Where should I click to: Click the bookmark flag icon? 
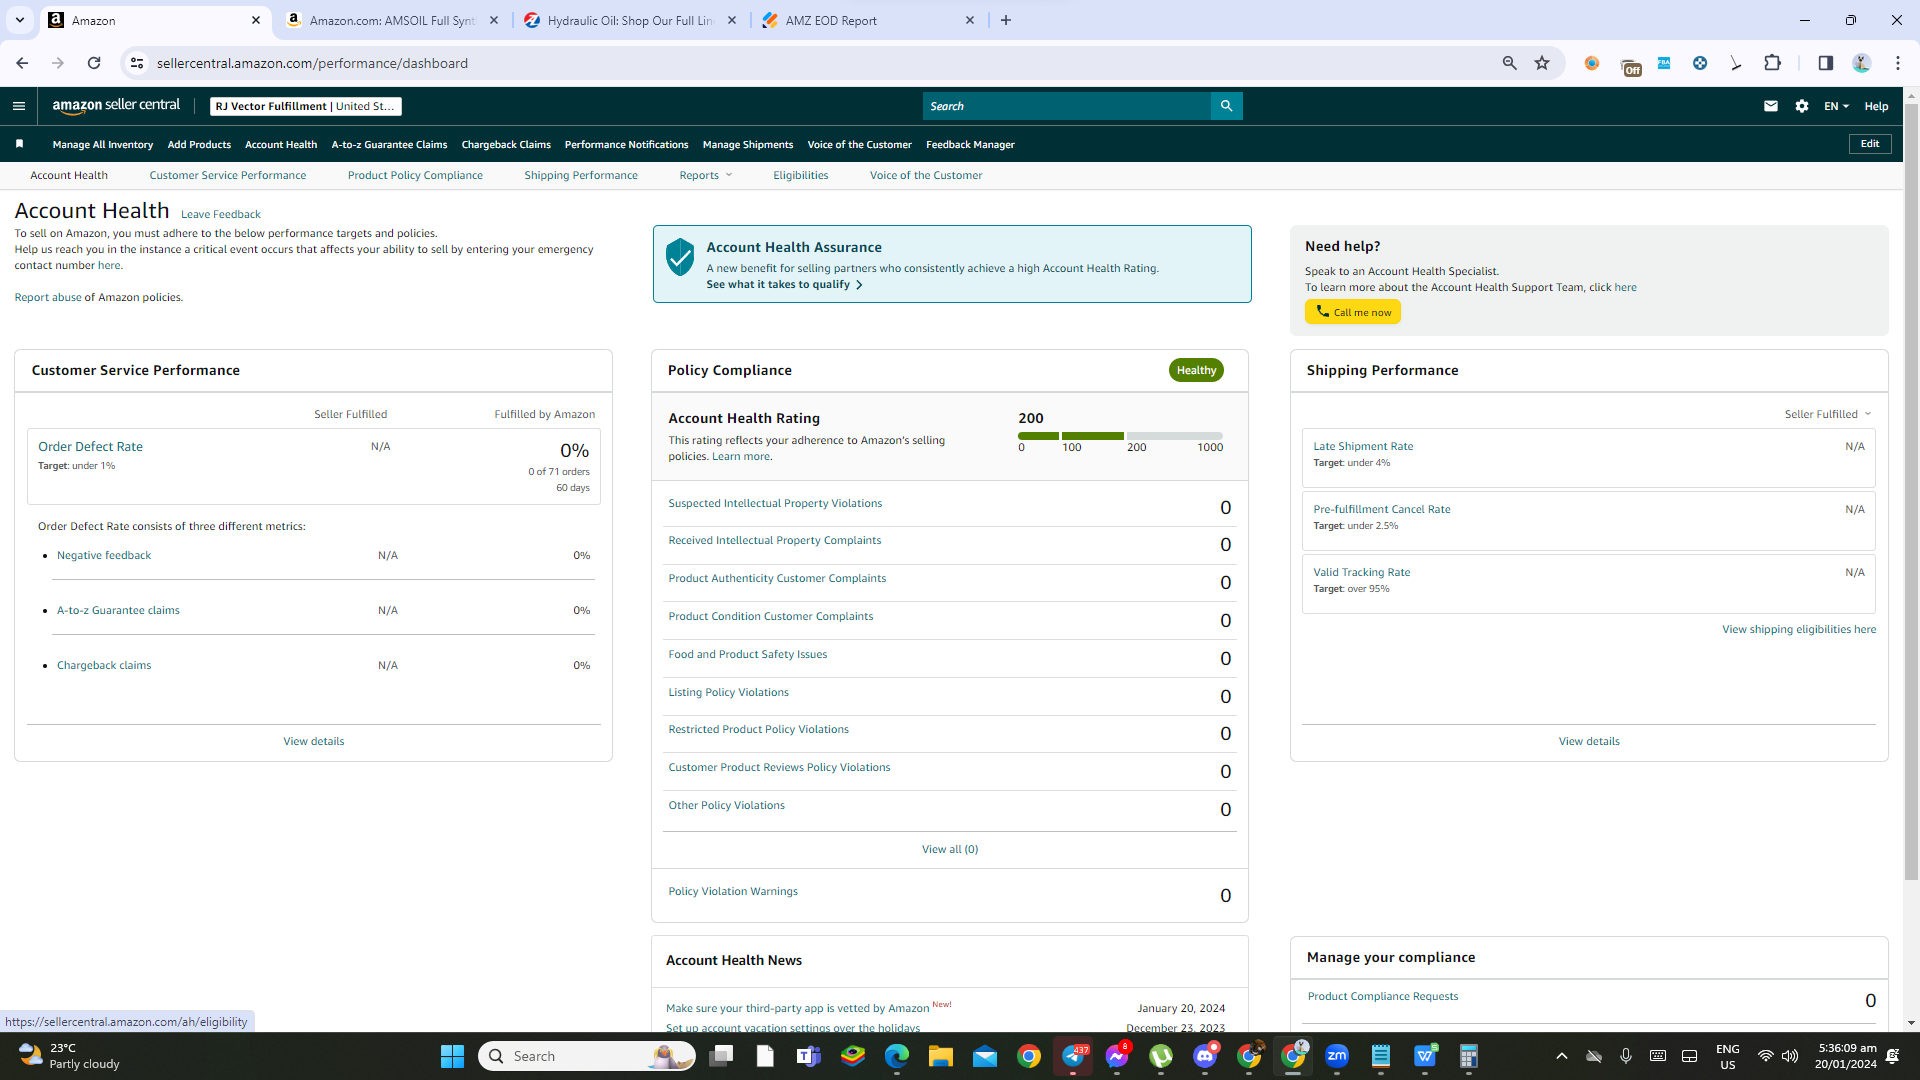[x=19, y=144]
